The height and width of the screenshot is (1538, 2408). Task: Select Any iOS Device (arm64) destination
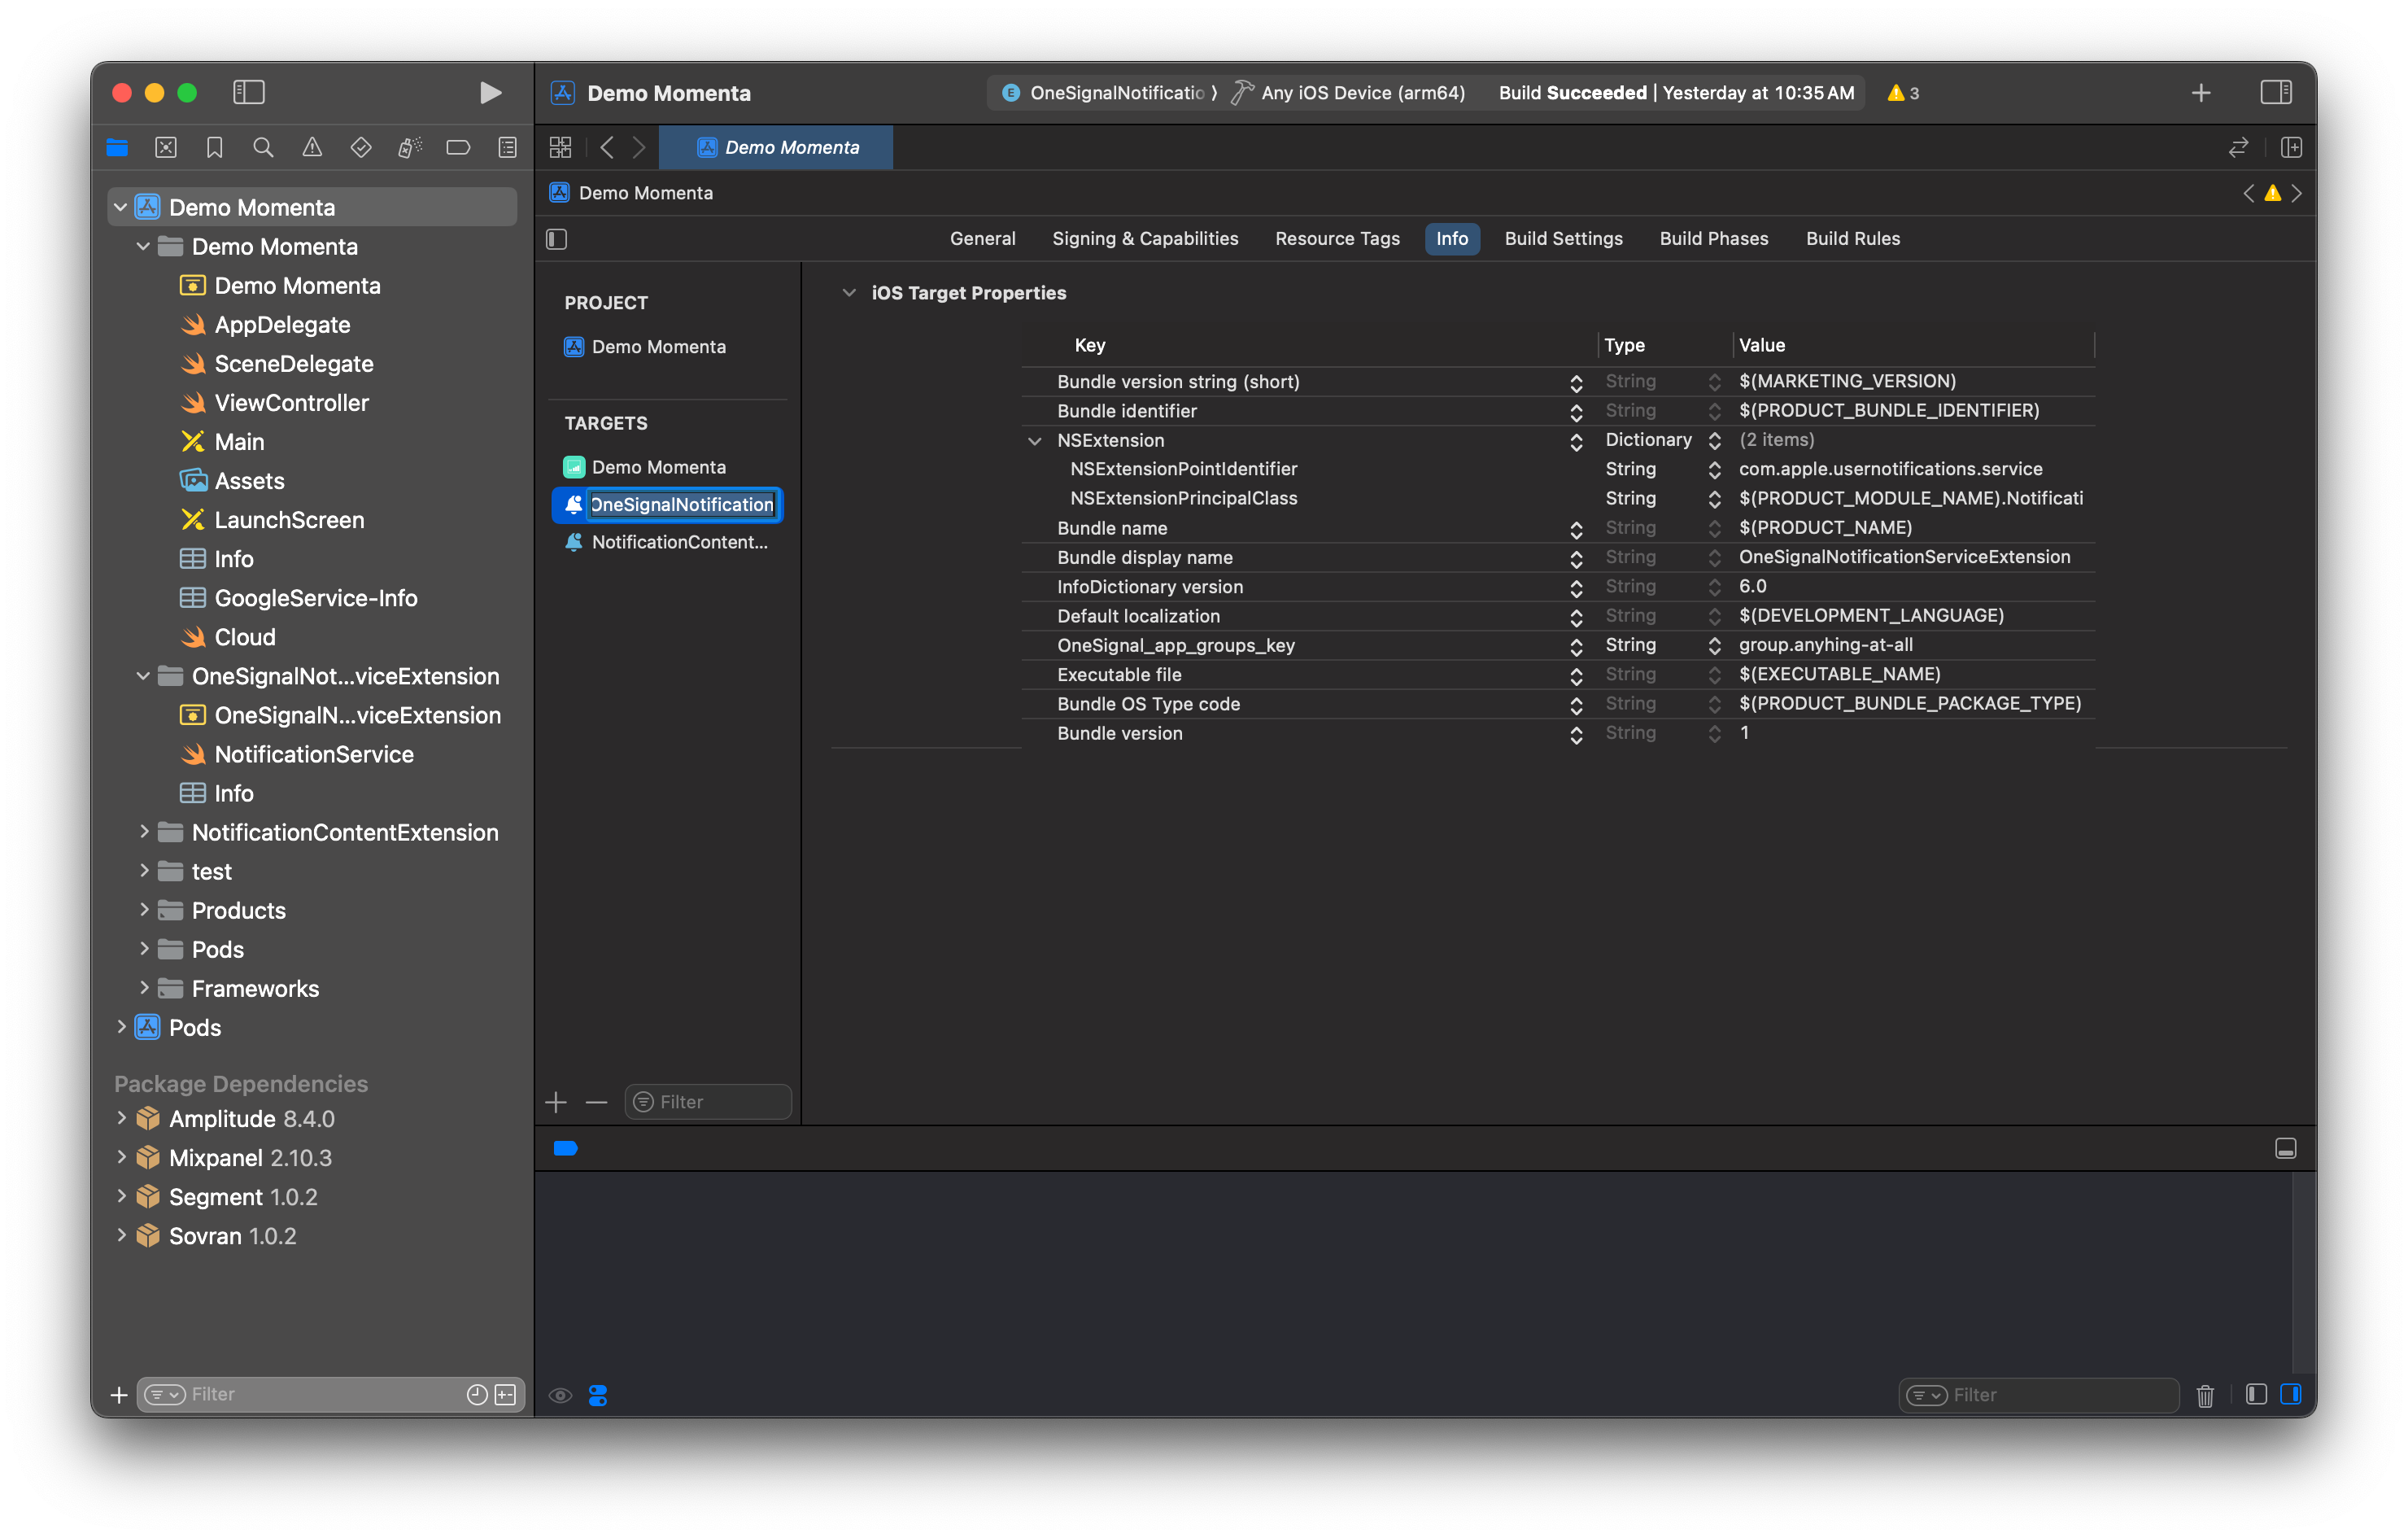(x=1350, y=93)
